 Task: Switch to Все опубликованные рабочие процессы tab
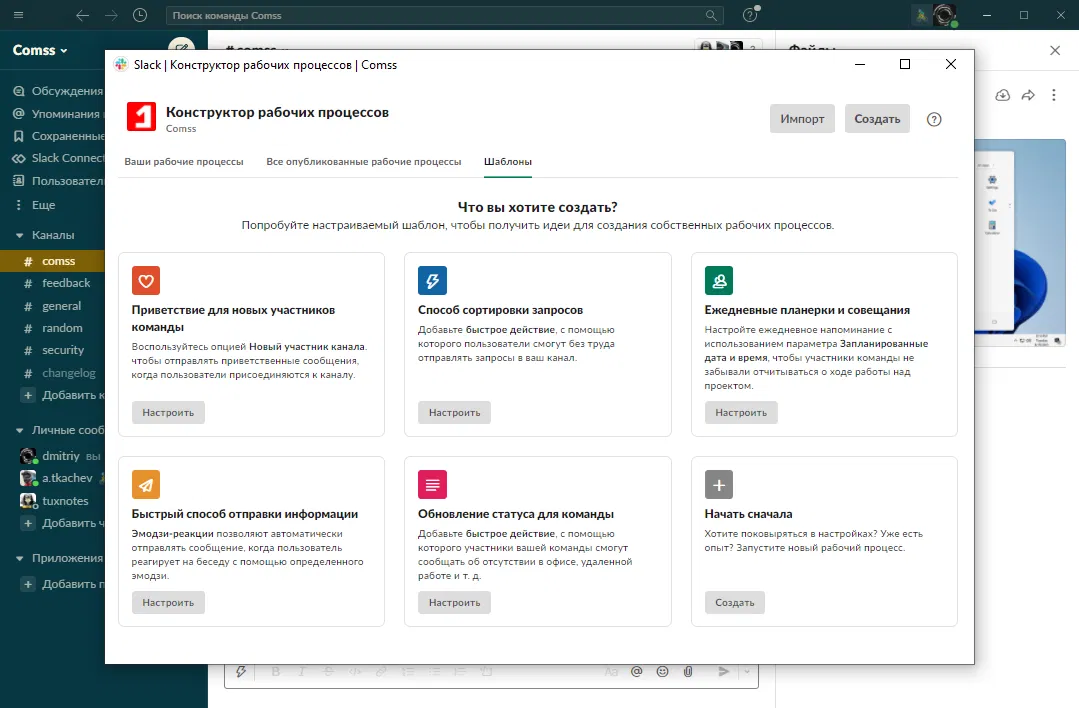363,162
